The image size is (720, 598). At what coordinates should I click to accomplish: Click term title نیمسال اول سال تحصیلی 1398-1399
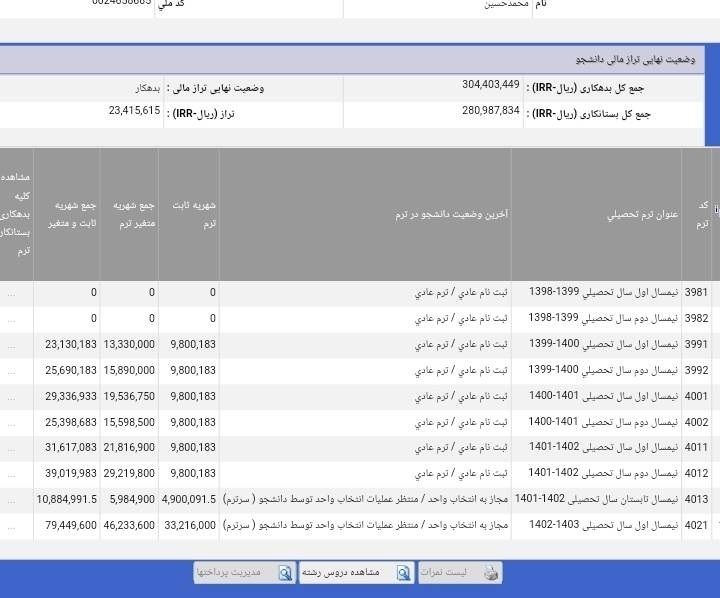point(603,292)
